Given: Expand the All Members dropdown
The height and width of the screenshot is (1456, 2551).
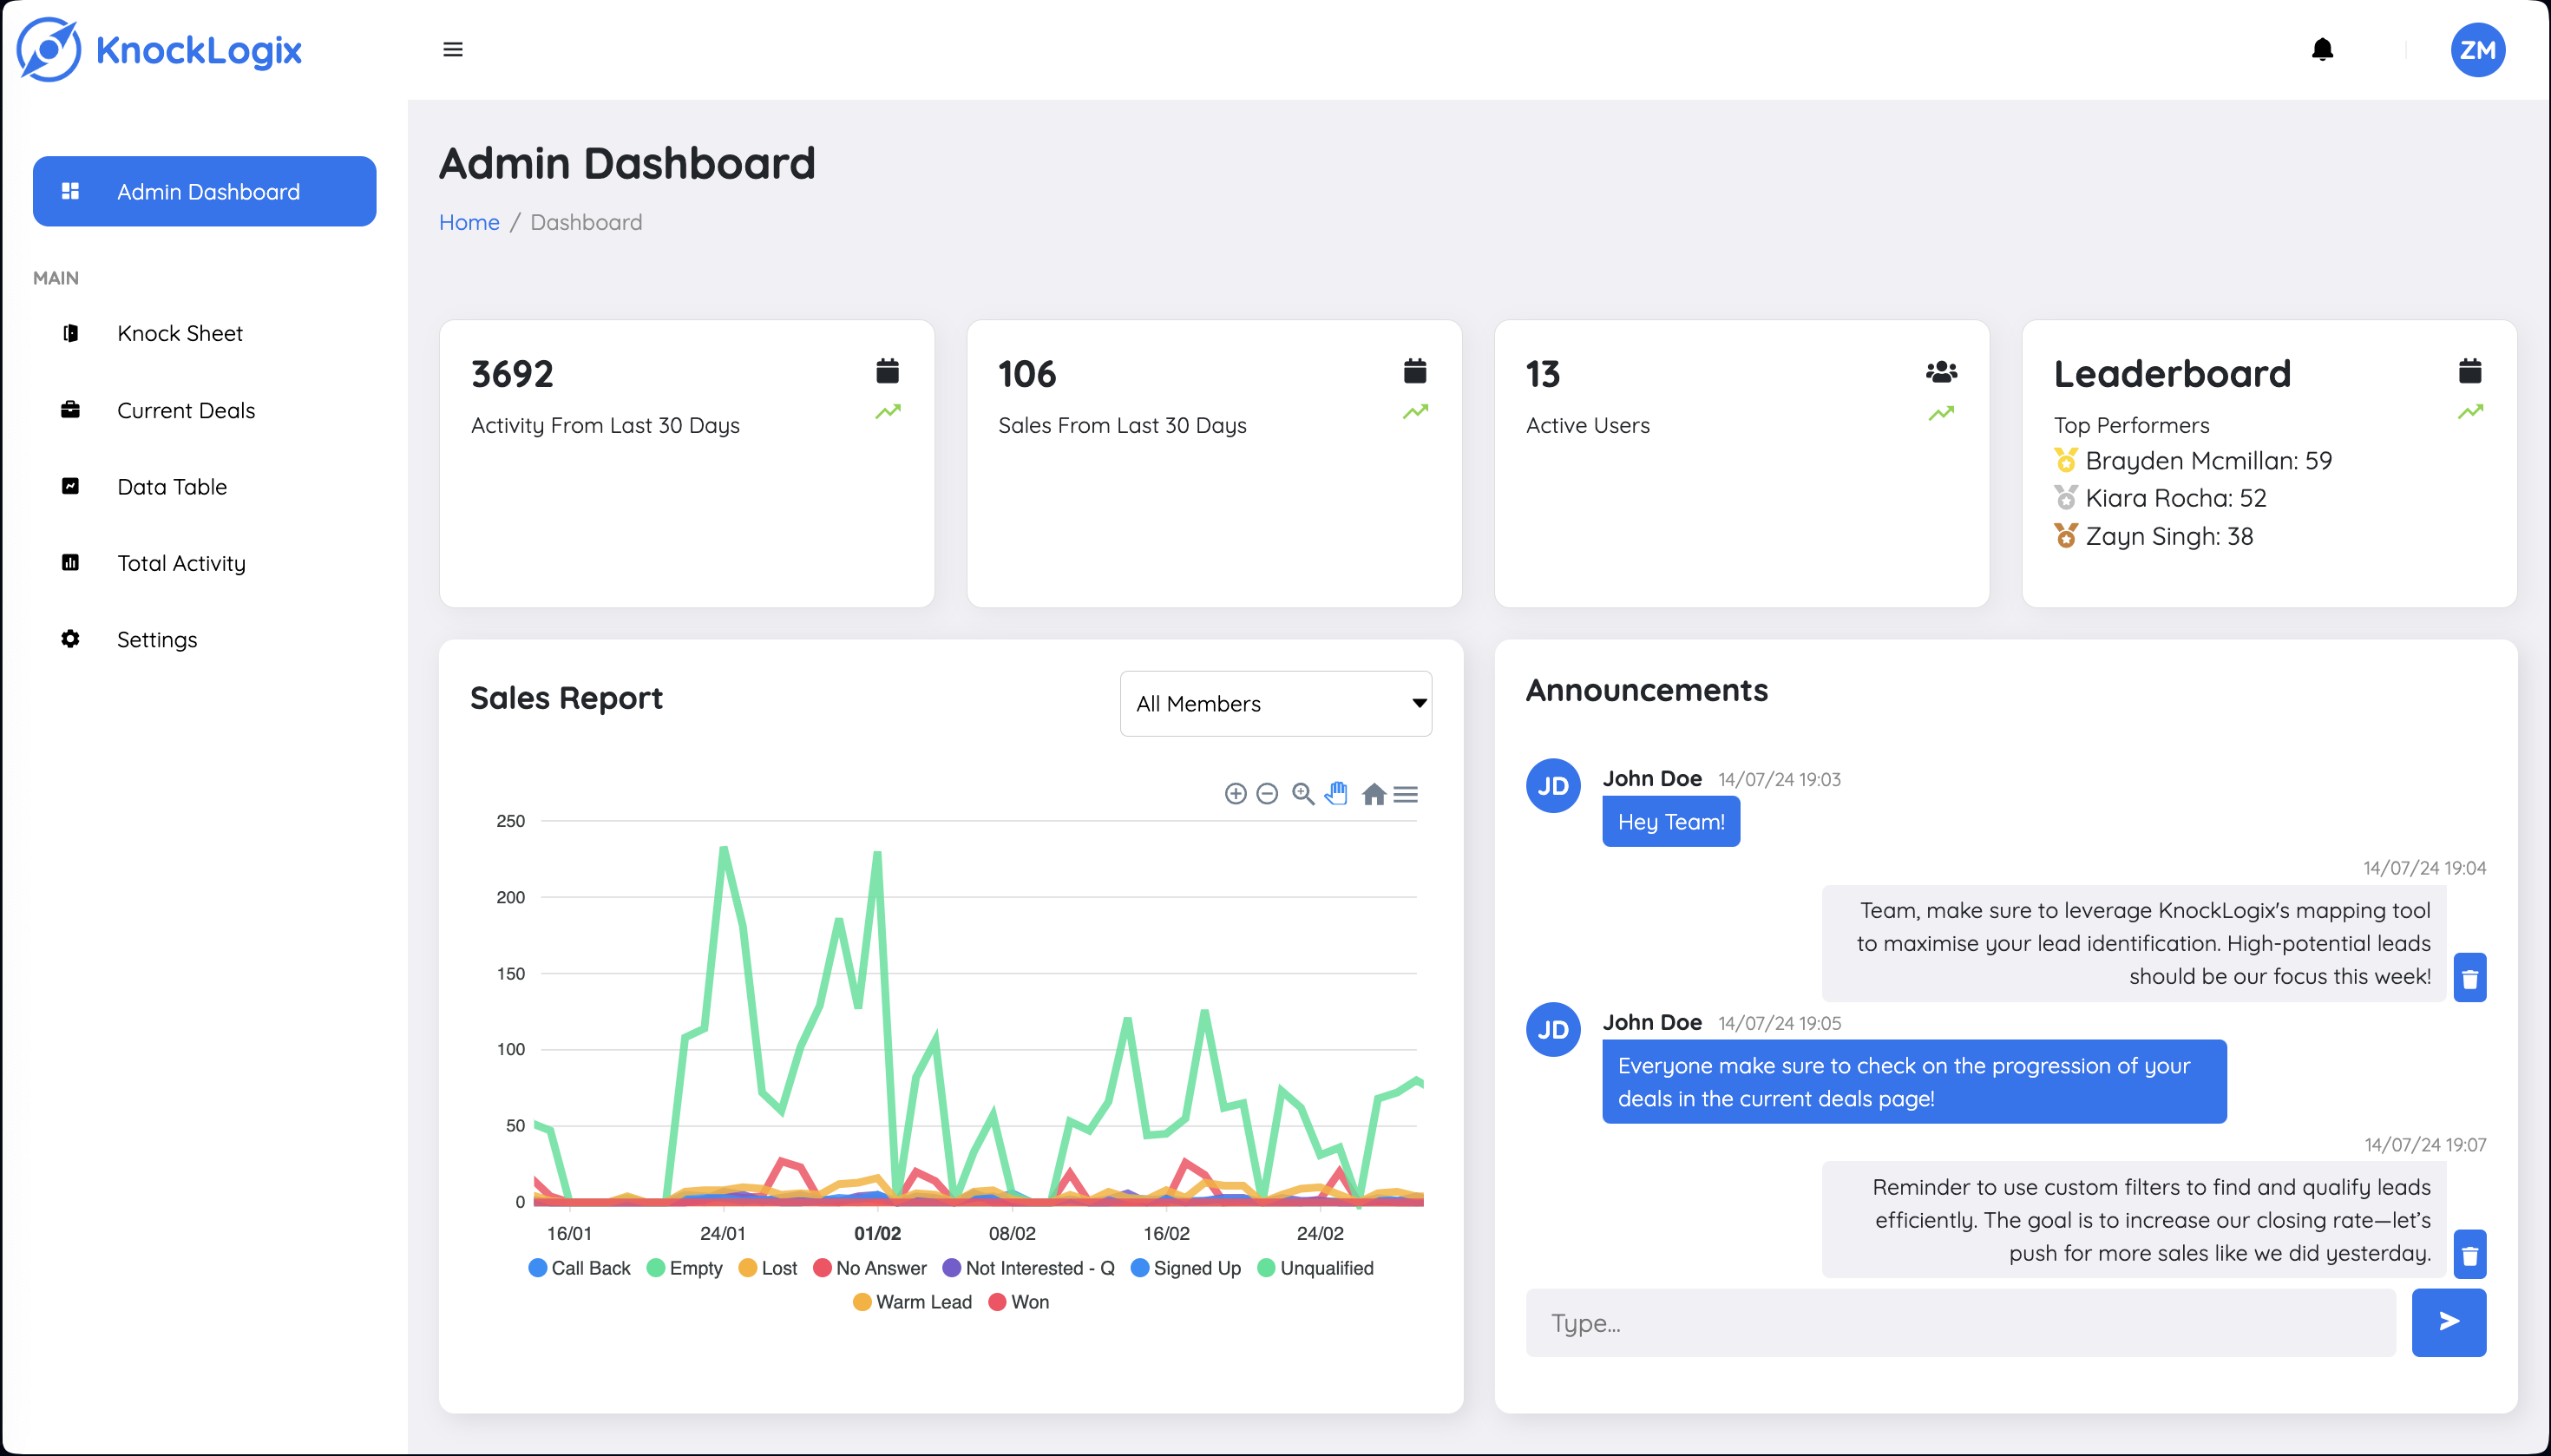Looking at the screenshot, I should pyautogui.click(x=1276, y=704).
